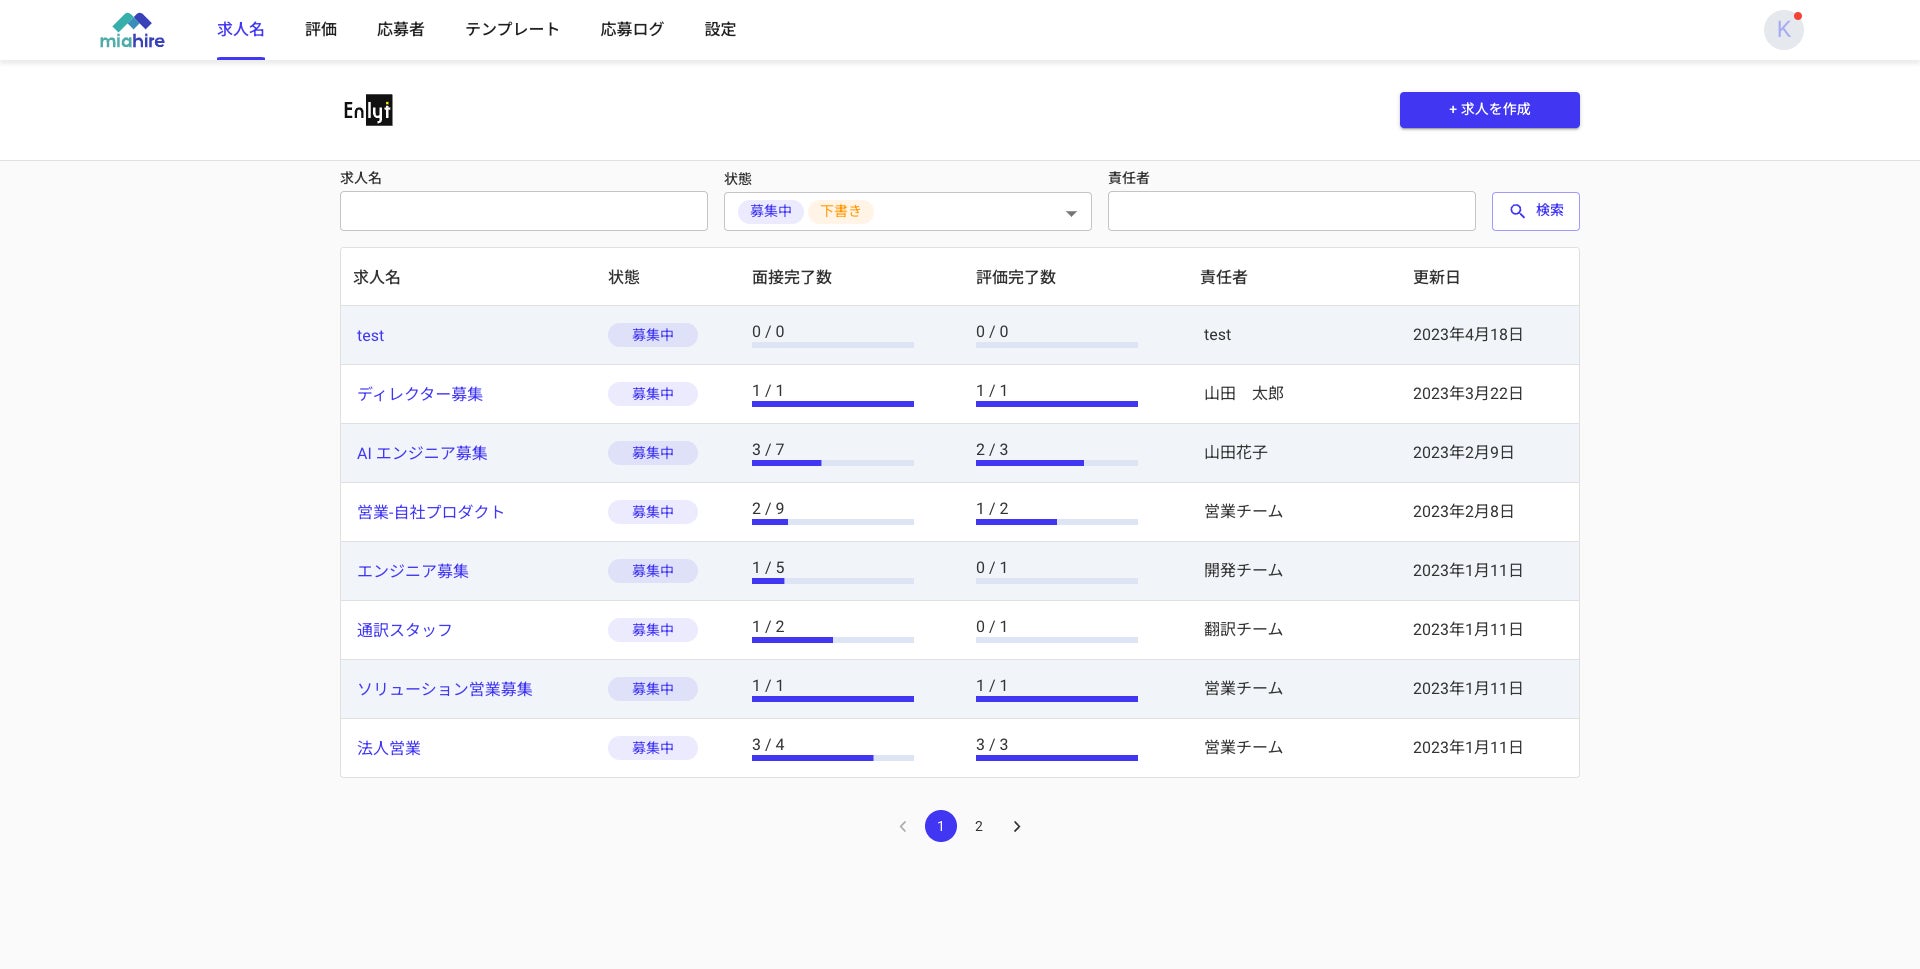
Task: Go to the 設定 tab
Action: tap(720, 30)
